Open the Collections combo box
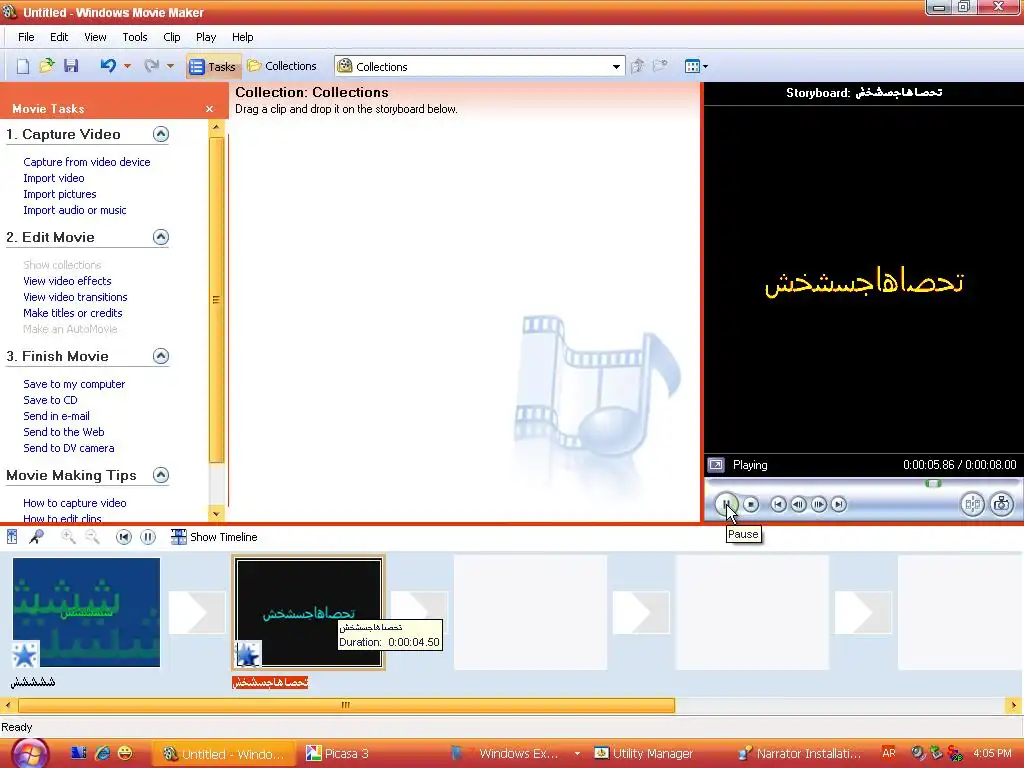 tap(480, 67)
